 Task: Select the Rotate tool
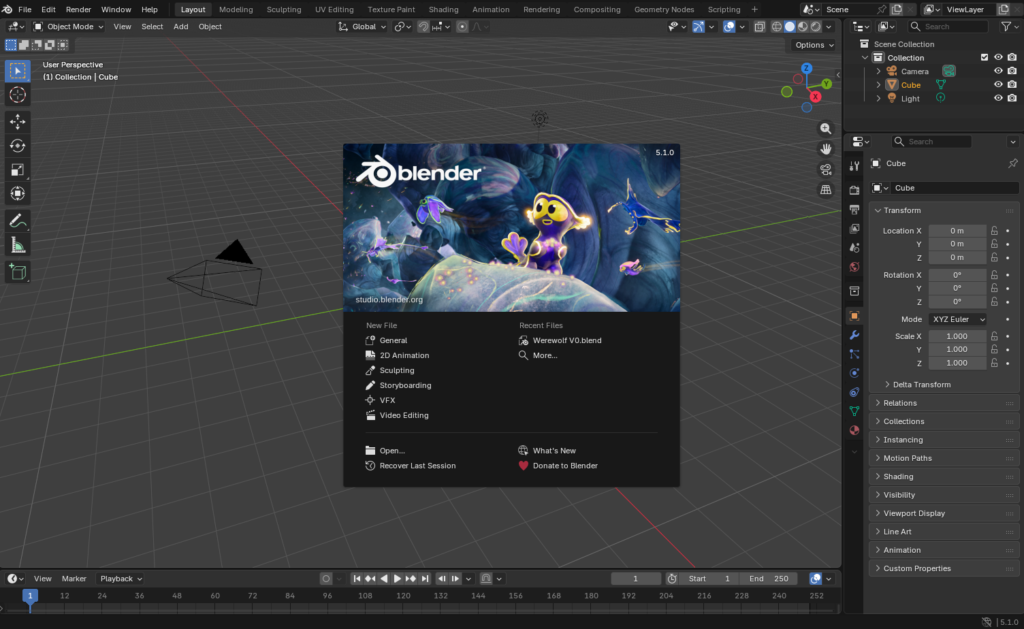coord(18,146)
